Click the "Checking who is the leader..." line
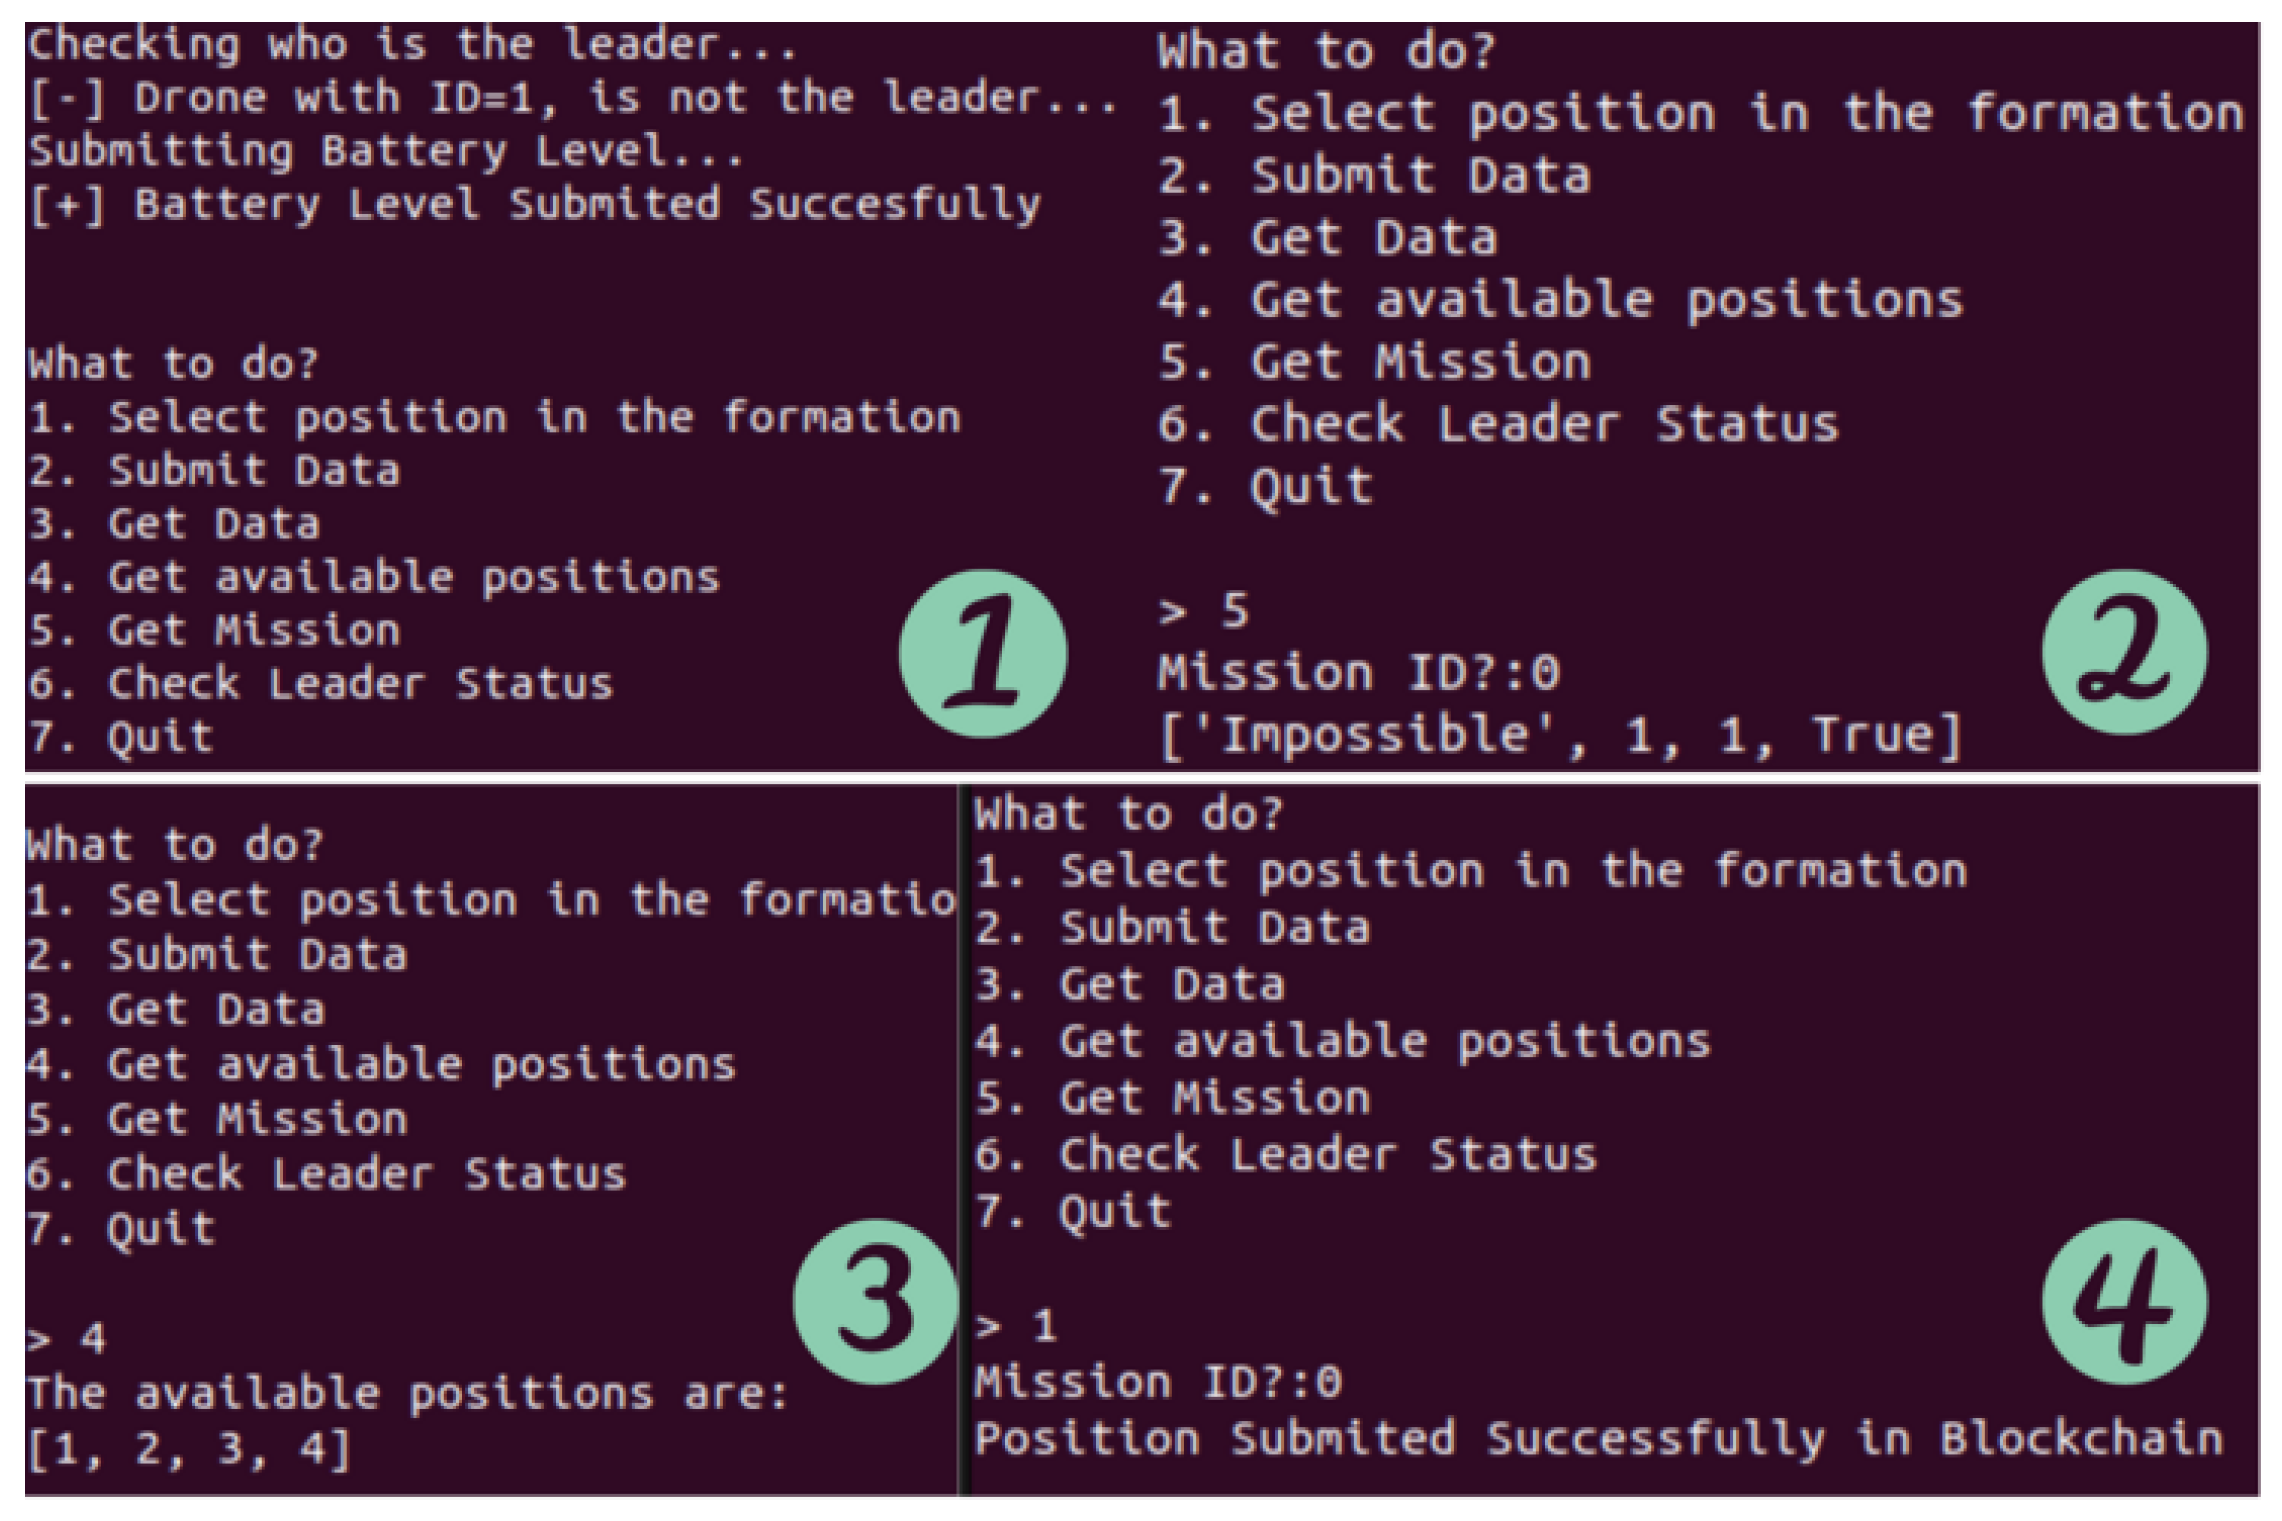Image resolution: width=2282 pixels, height=1521 pixels. (x=412, y=45)
